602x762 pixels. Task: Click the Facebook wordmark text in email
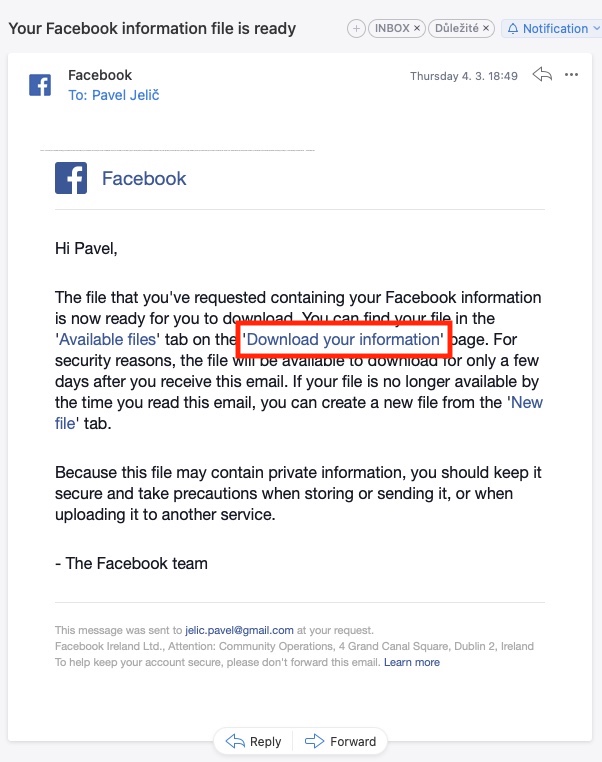[x=144, y=179]
